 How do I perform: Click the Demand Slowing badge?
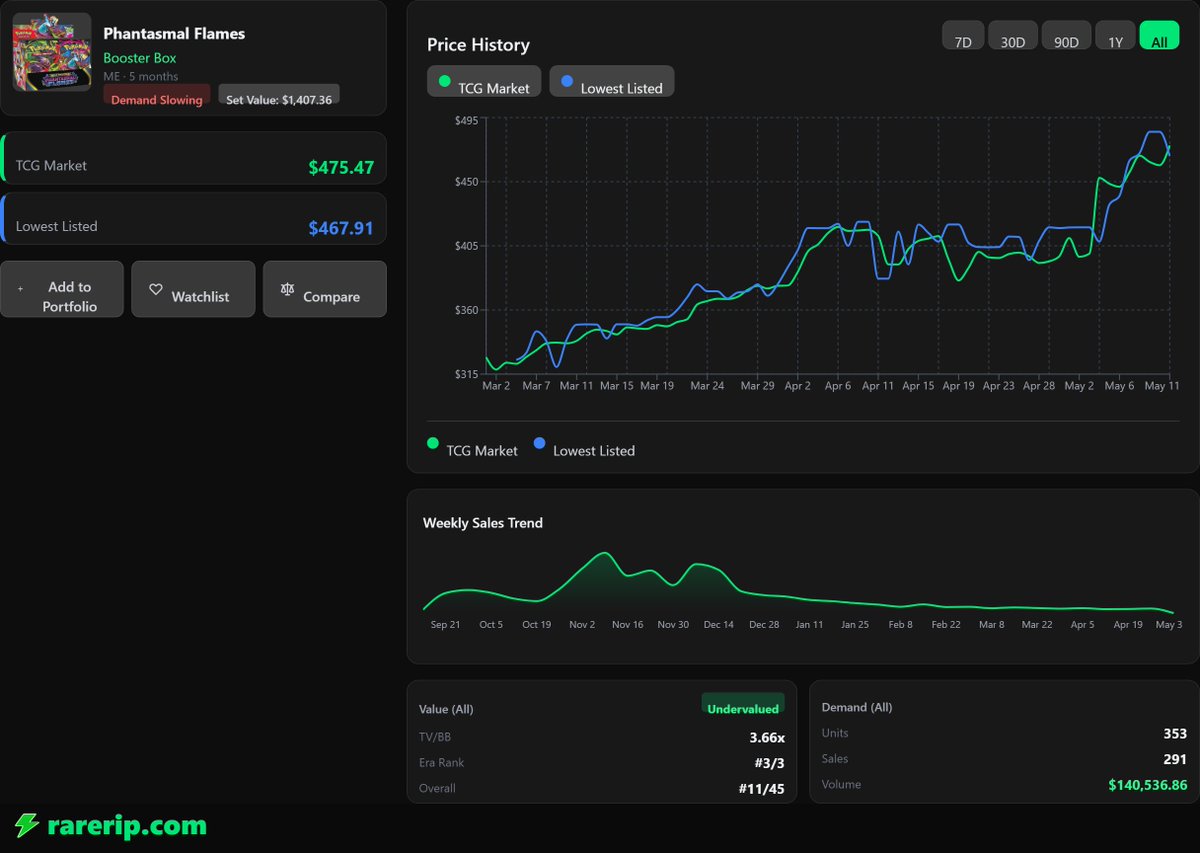tap(156, 95)
